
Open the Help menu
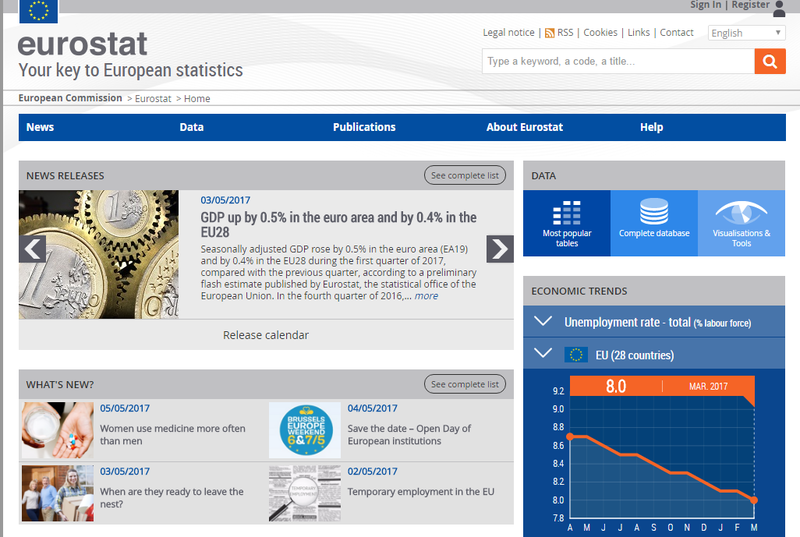tap(652, 127)
